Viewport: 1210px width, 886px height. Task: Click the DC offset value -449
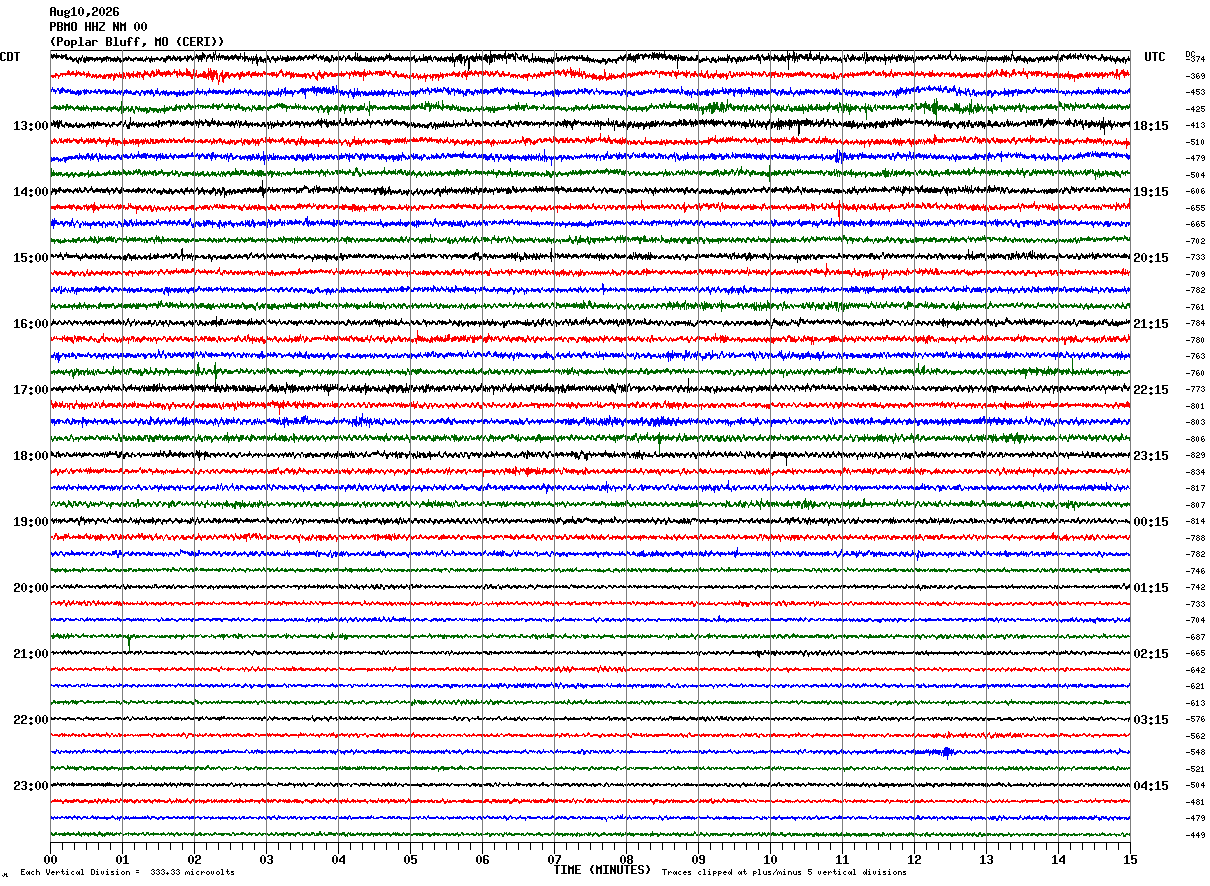pyautogui.click(x=1195, y=835)
